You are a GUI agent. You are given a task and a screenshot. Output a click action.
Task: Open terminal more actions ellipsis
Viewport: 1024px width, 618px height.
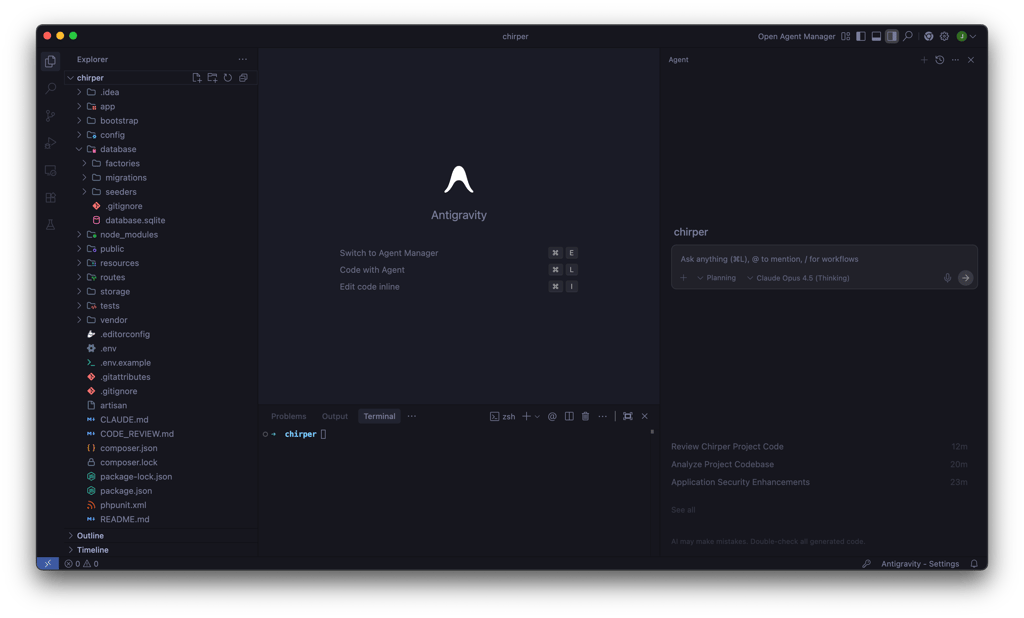tap(602, 416)
